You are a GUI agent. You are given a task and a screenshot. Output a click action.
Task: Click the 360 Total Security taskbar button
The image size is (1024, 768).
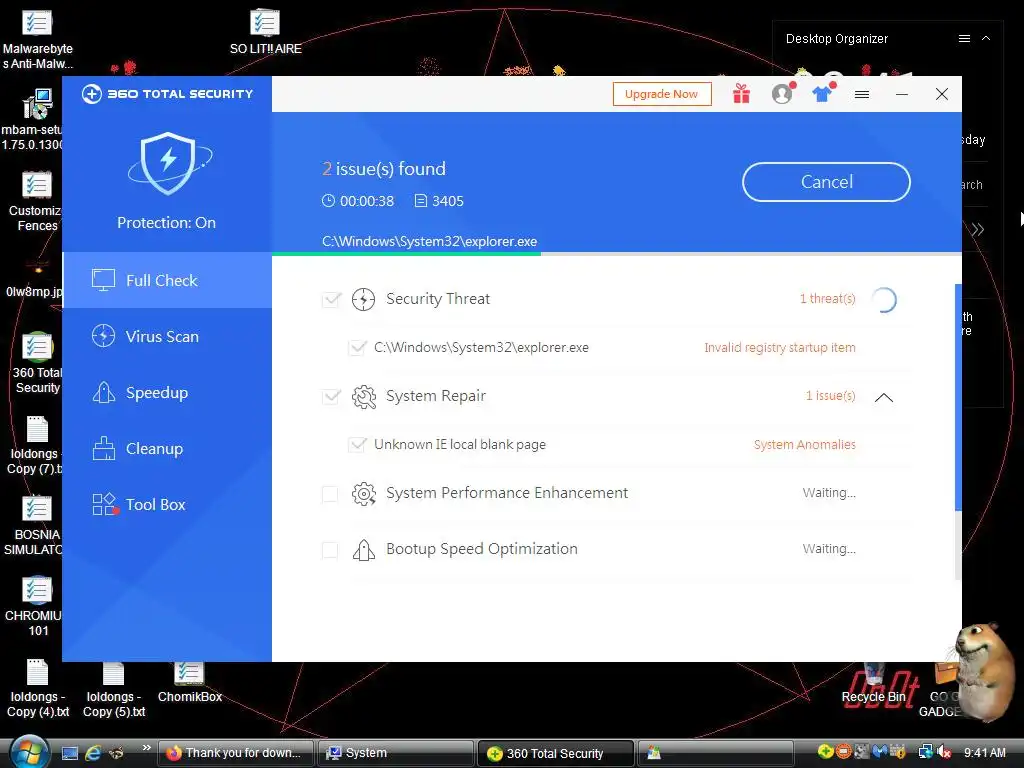[x=556, y=753]
